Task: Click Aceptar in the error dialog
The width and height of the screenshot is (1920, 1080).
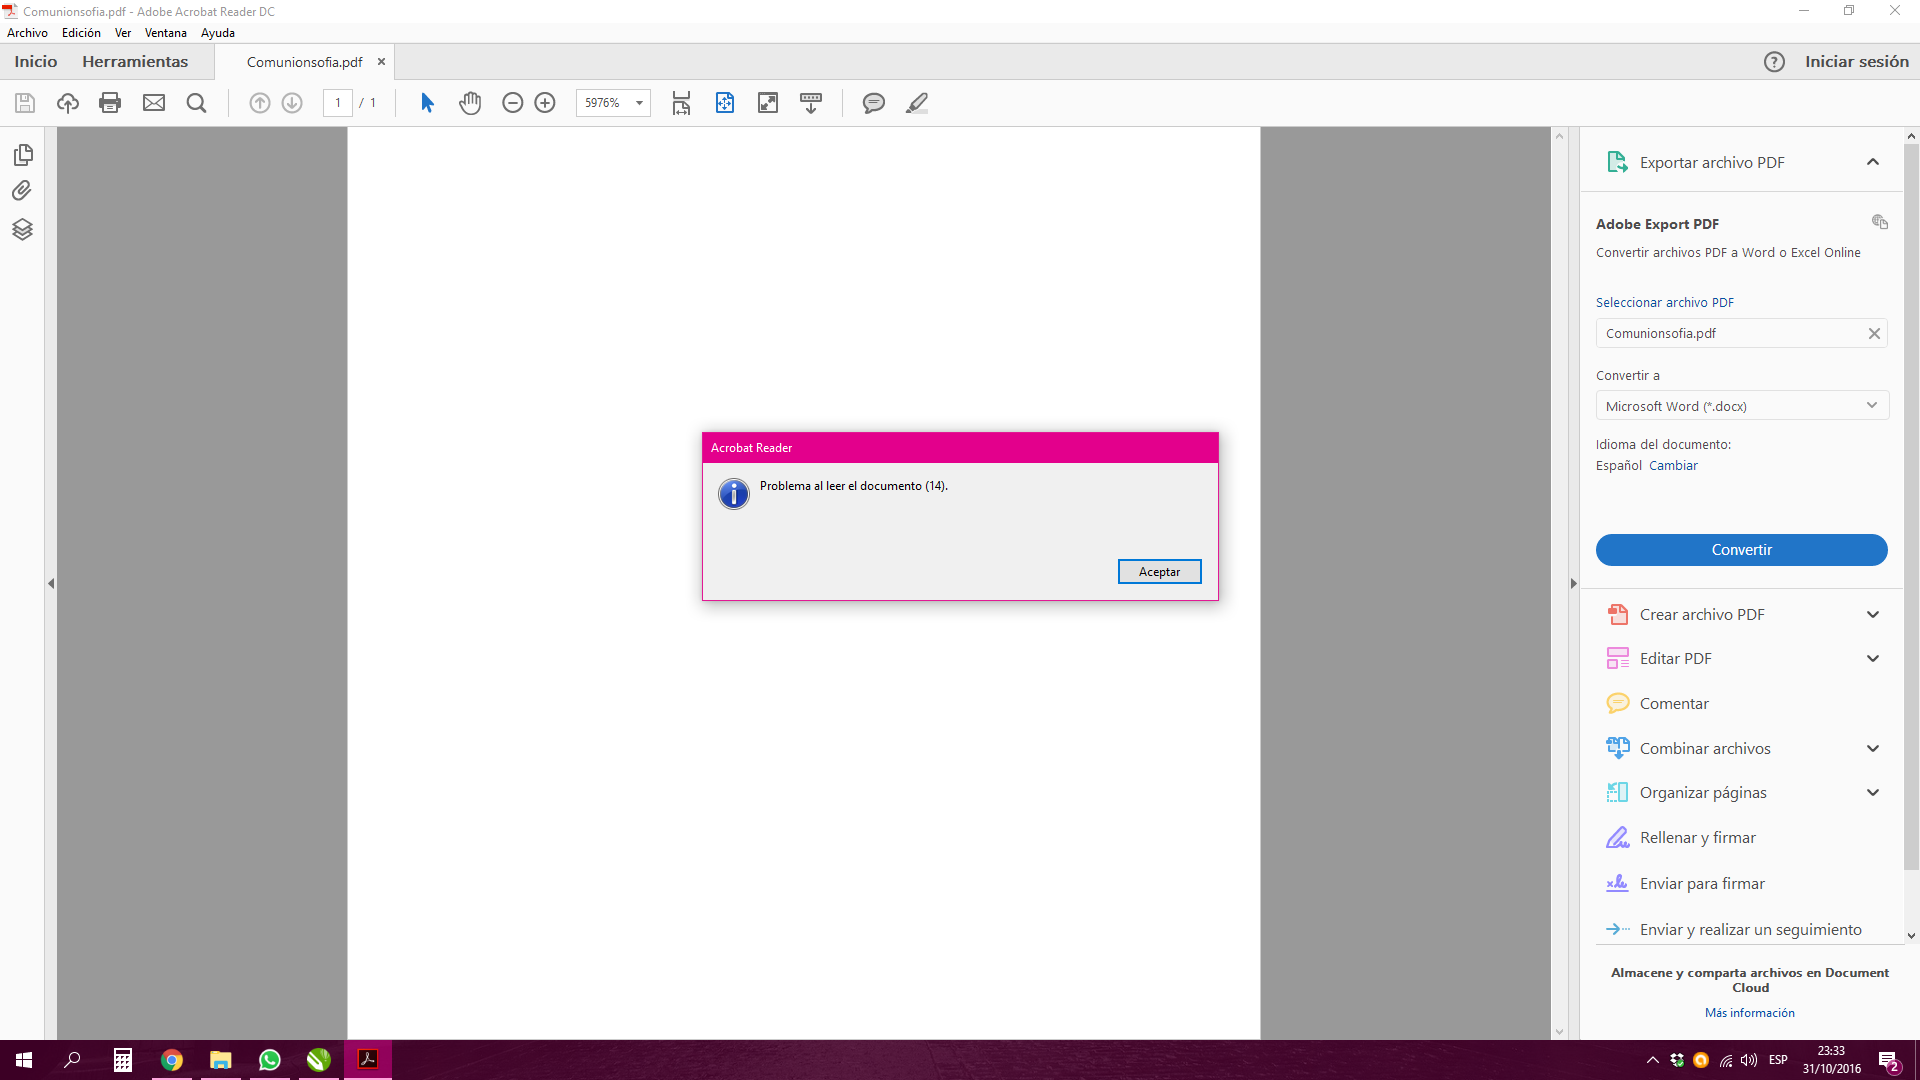Action: [1159, 572]
